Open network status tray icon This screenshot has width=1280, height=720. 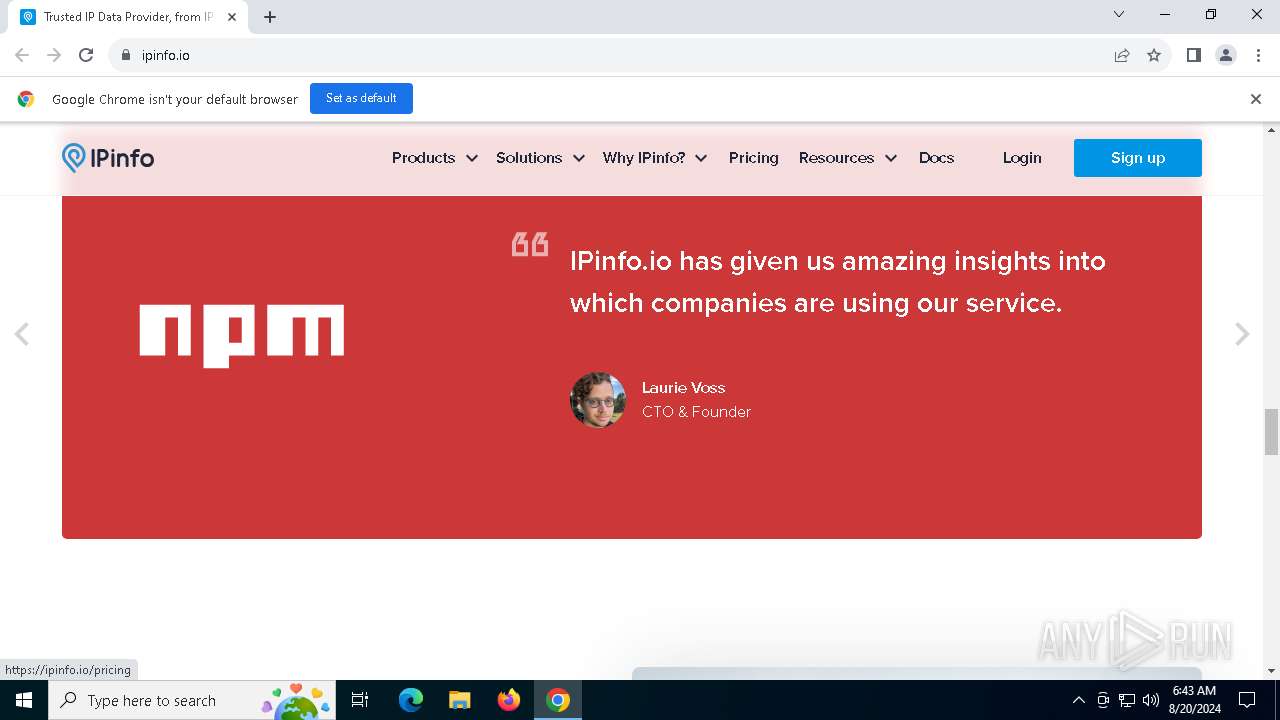pos(1127,700)
